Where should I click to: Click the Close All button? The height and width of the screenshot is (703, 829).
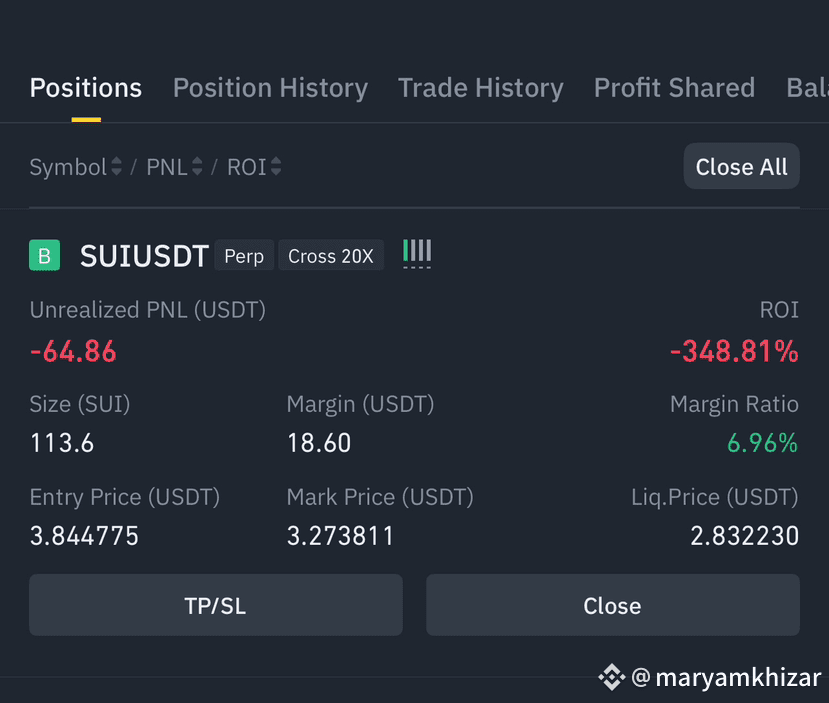(741, 166)
